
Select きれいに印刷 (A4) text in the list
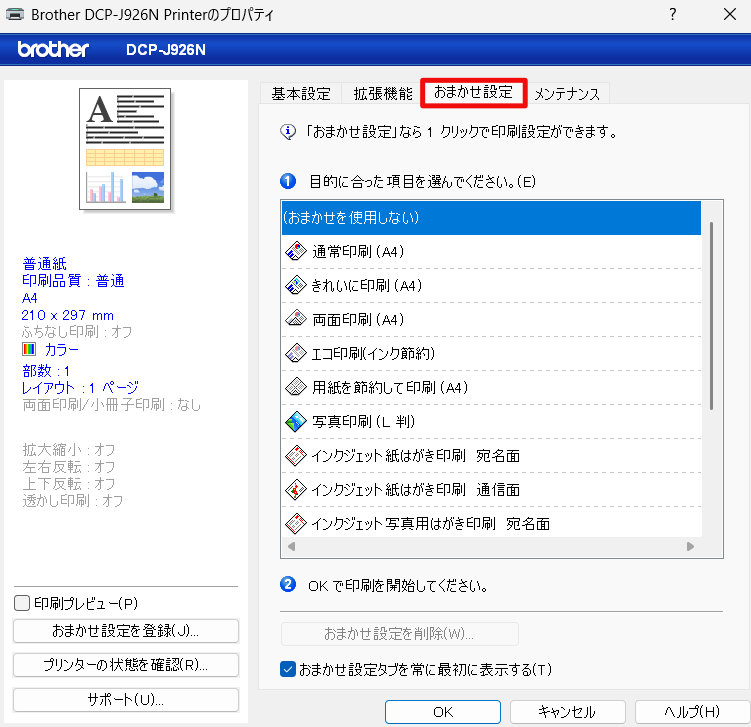pos(367,285)
